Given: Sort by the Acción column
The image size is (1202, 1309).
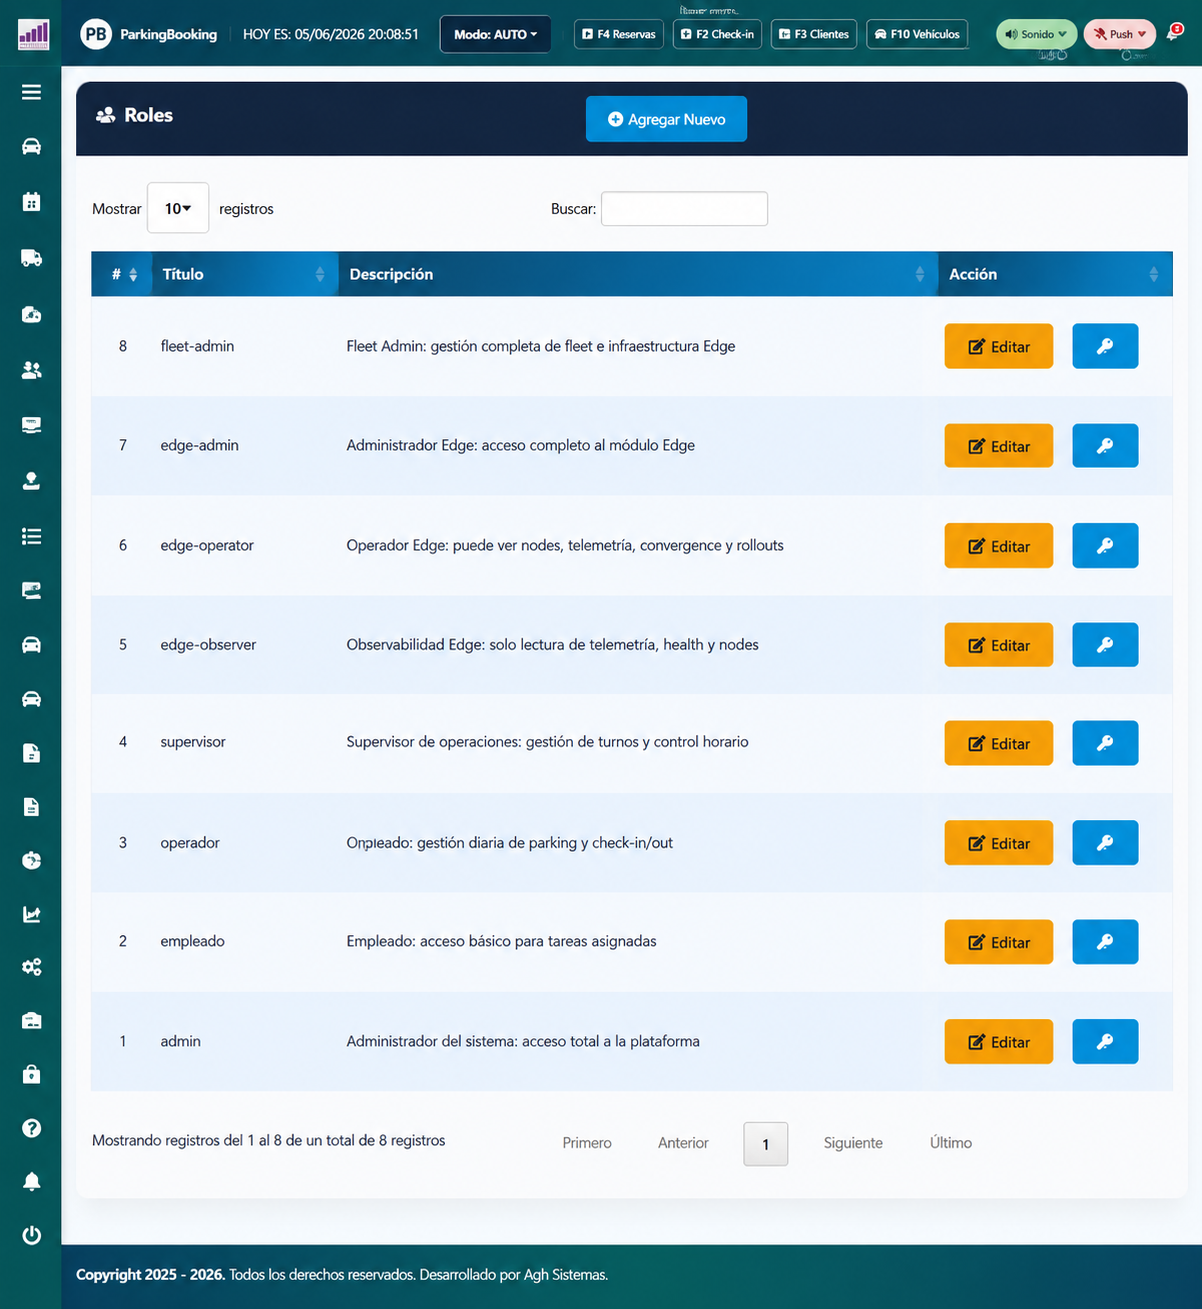Looking at the screenshot, I should 1055,274.
